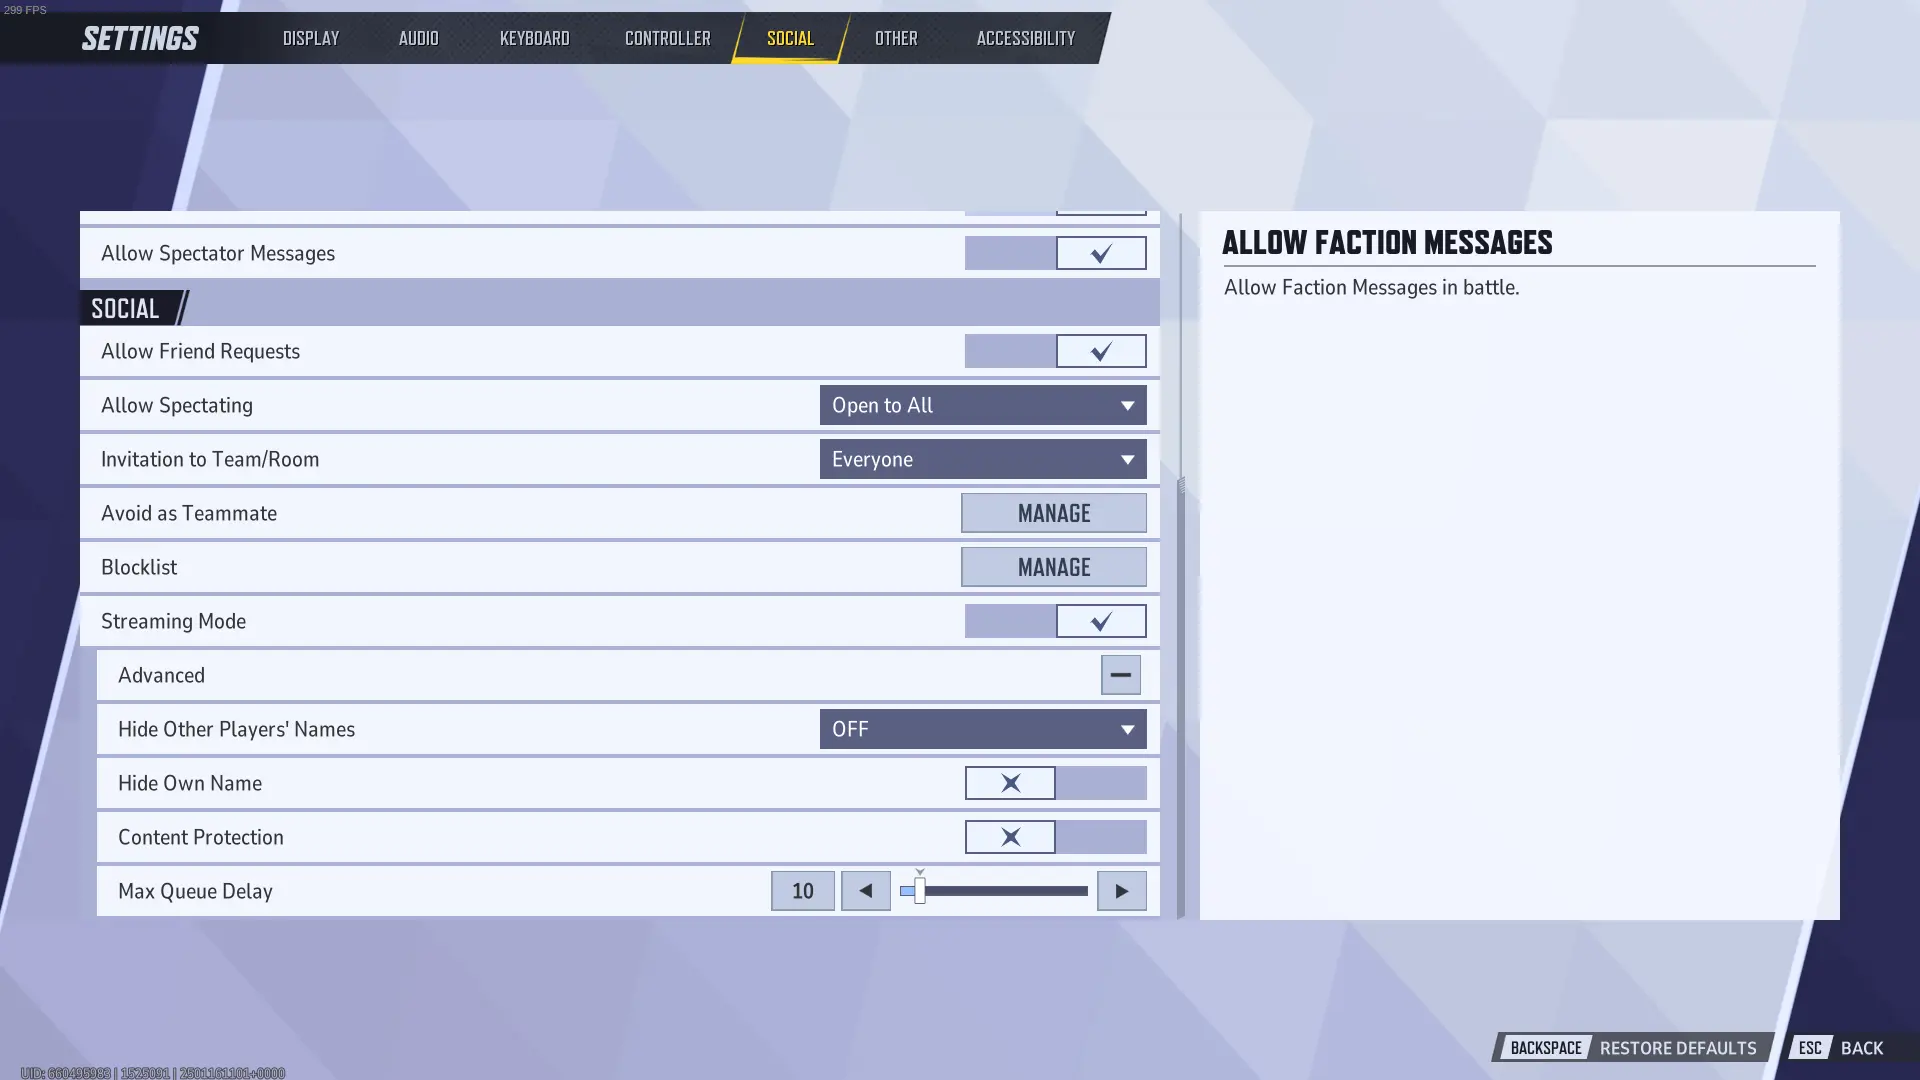Click BACKSPACE label icon
1920x1080 pixels.
(x=1545, y=1047)
